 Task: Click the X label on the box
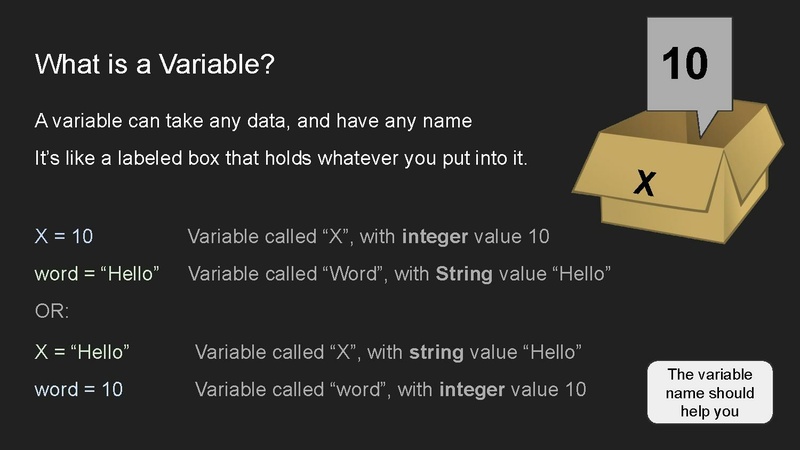click(645, 183)
